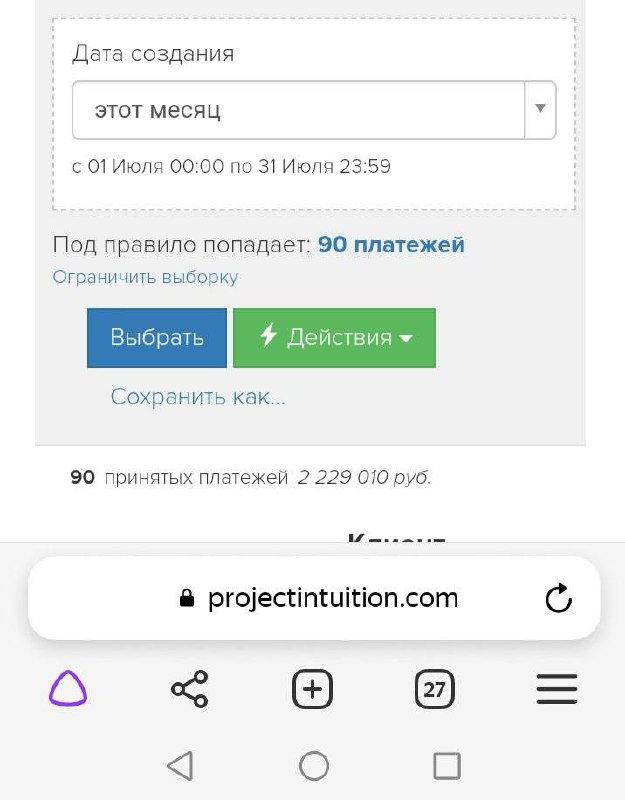Click the dropdown arrow next to этот месяц
The height and width of the screenshot is (800, 625).
[538, 110]
